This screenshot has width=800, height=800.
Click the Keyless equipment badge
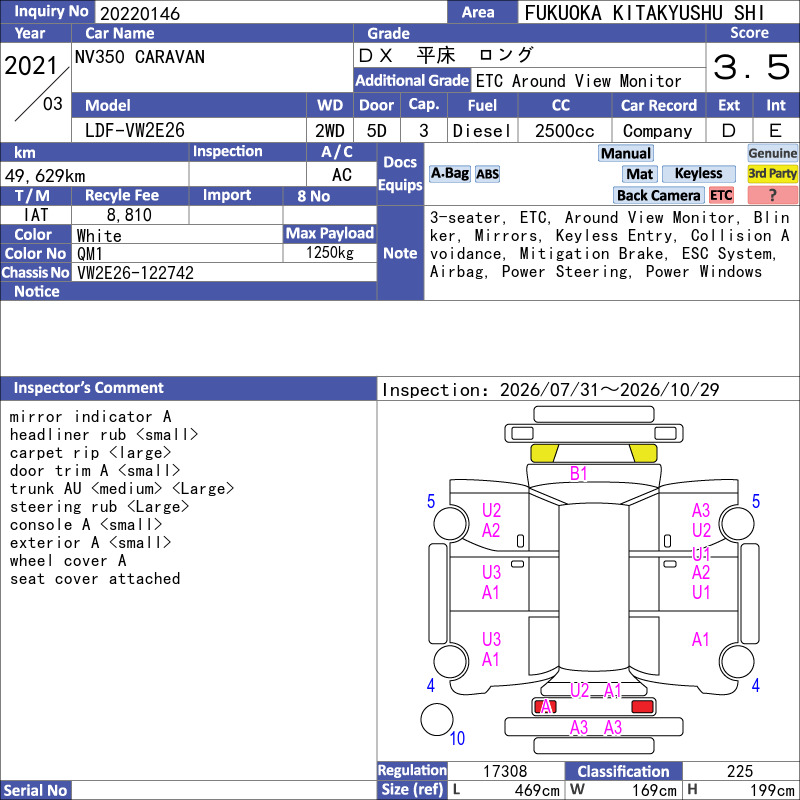click(698, 174)
